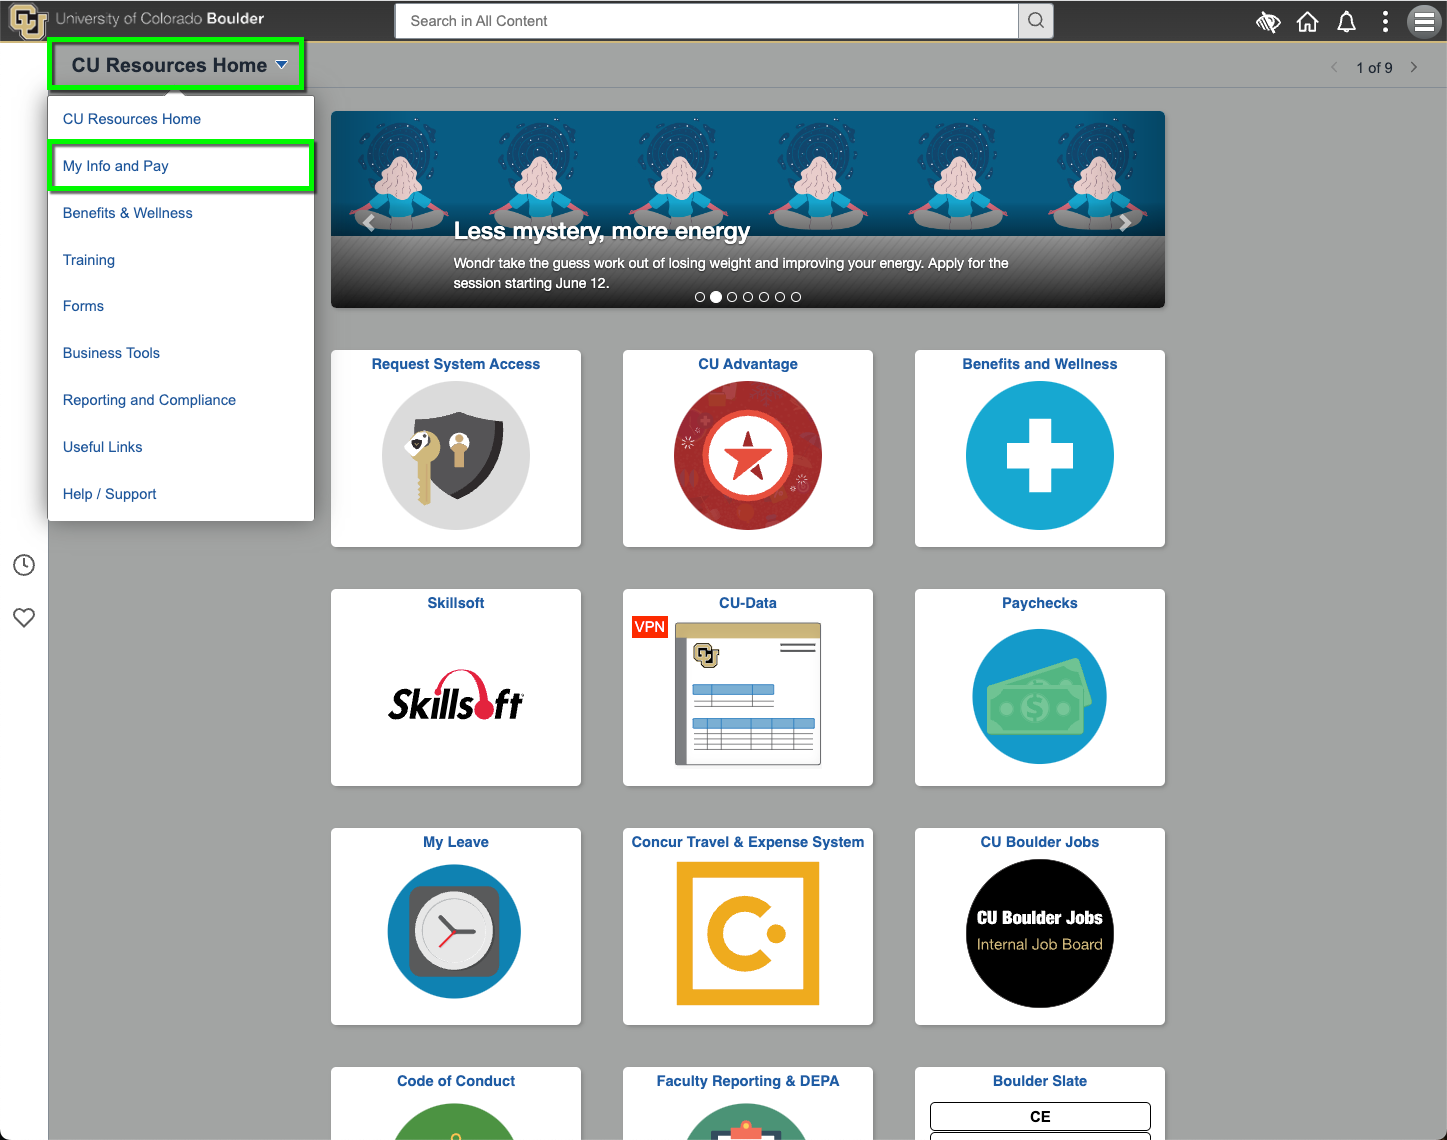Click the Benefits and Wellness tile title
Viewport: 1447px width, 1140px height.
1040,364
